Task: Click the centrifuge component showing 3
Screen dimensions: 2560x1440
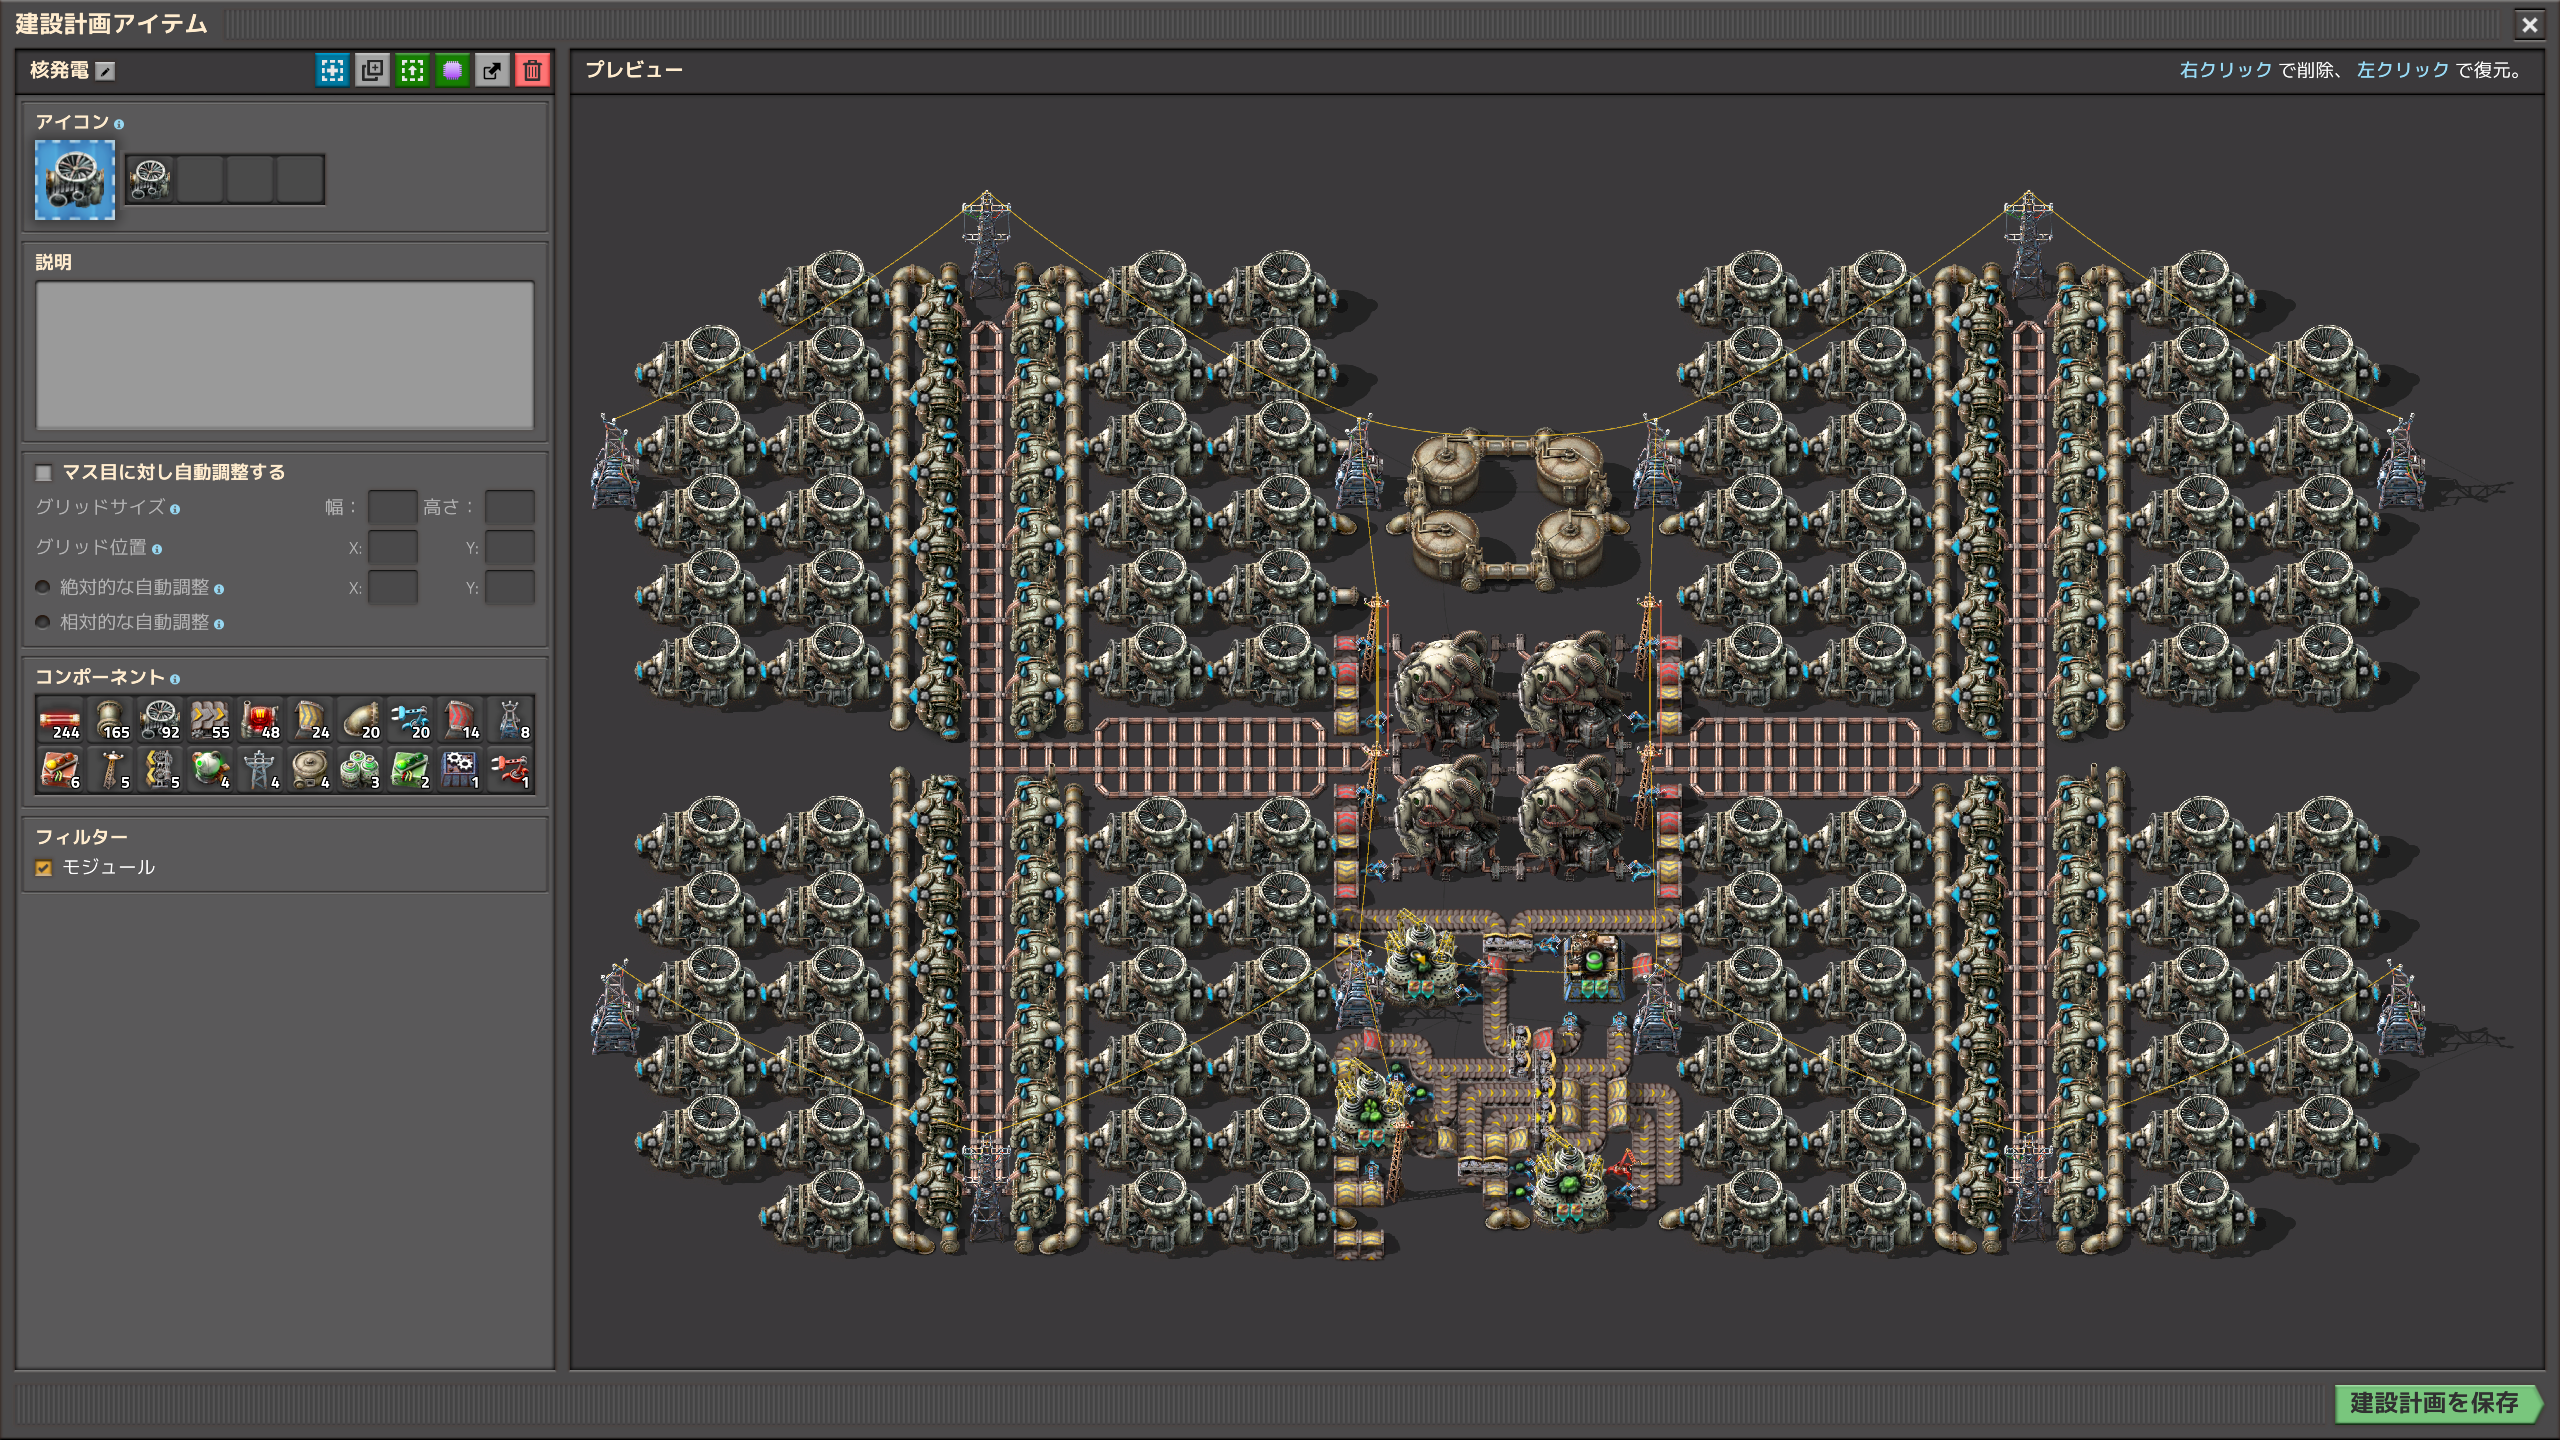Action: coord(360,770)
